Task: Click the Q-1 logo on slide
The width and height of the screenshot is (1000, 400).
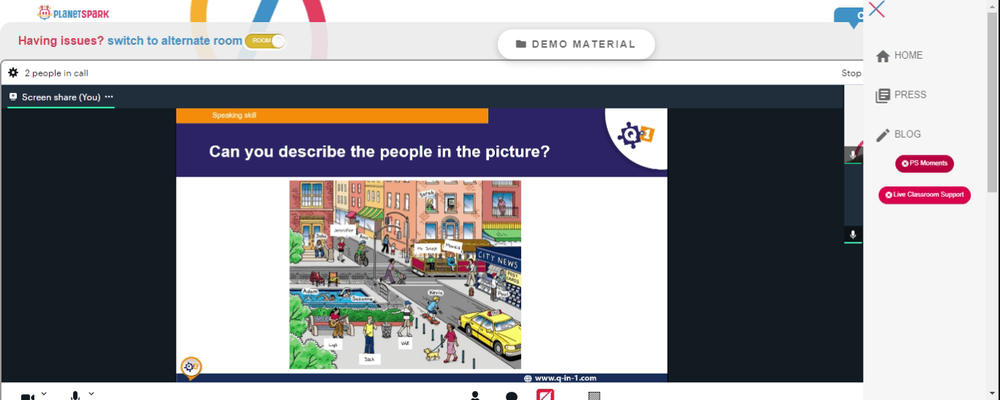Action: [x=636, y=135]
